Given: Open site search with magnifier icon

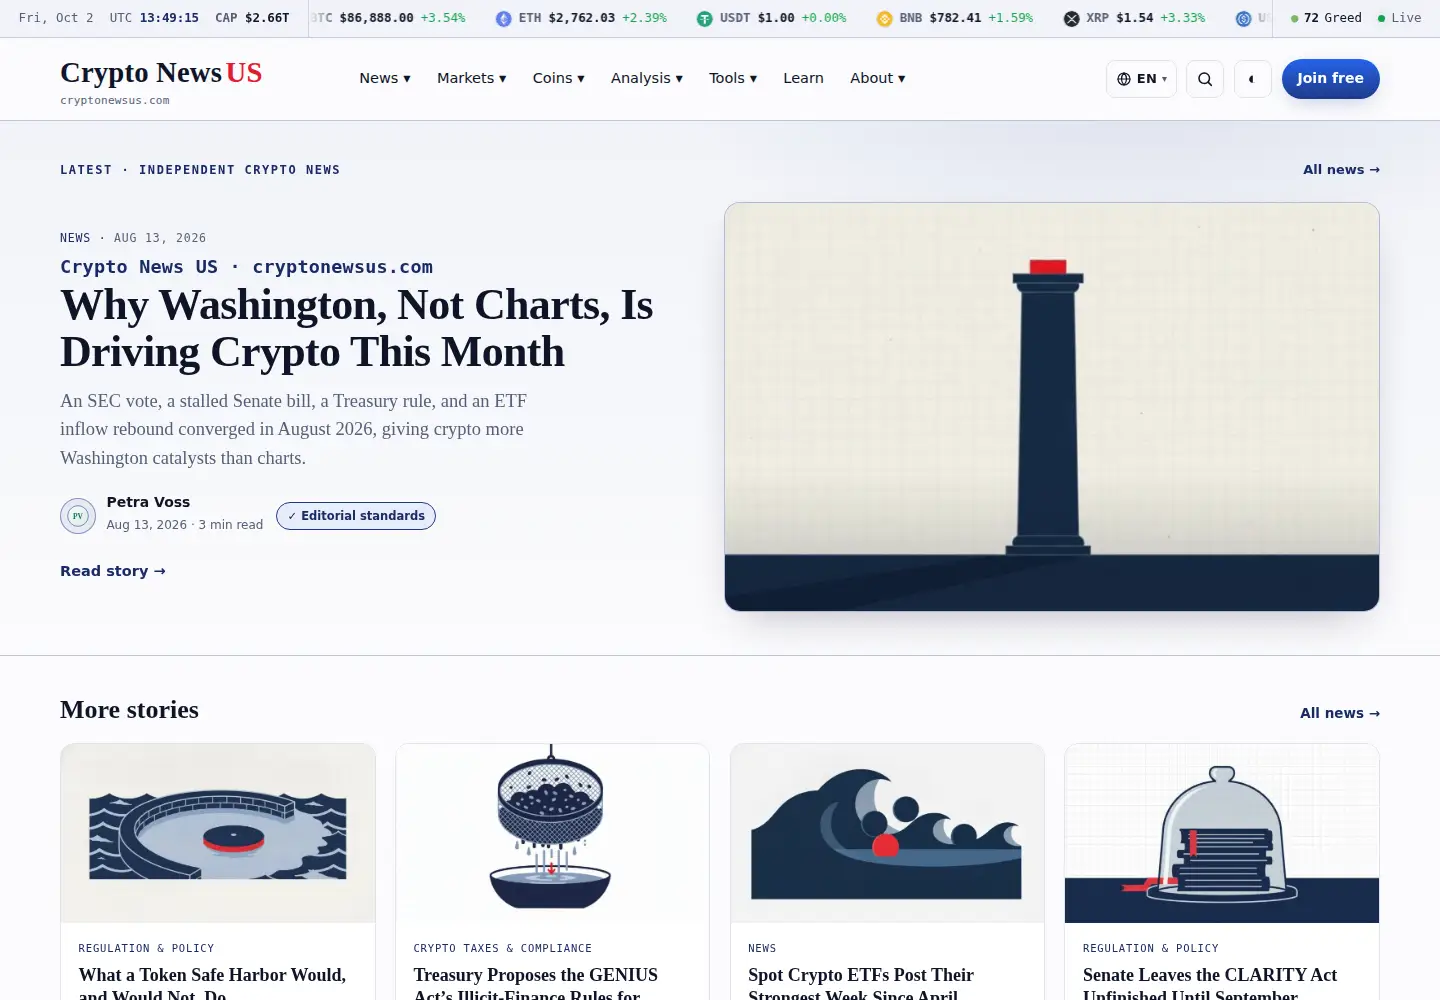Looking at the screenshot, I should tap(1205, 79).
